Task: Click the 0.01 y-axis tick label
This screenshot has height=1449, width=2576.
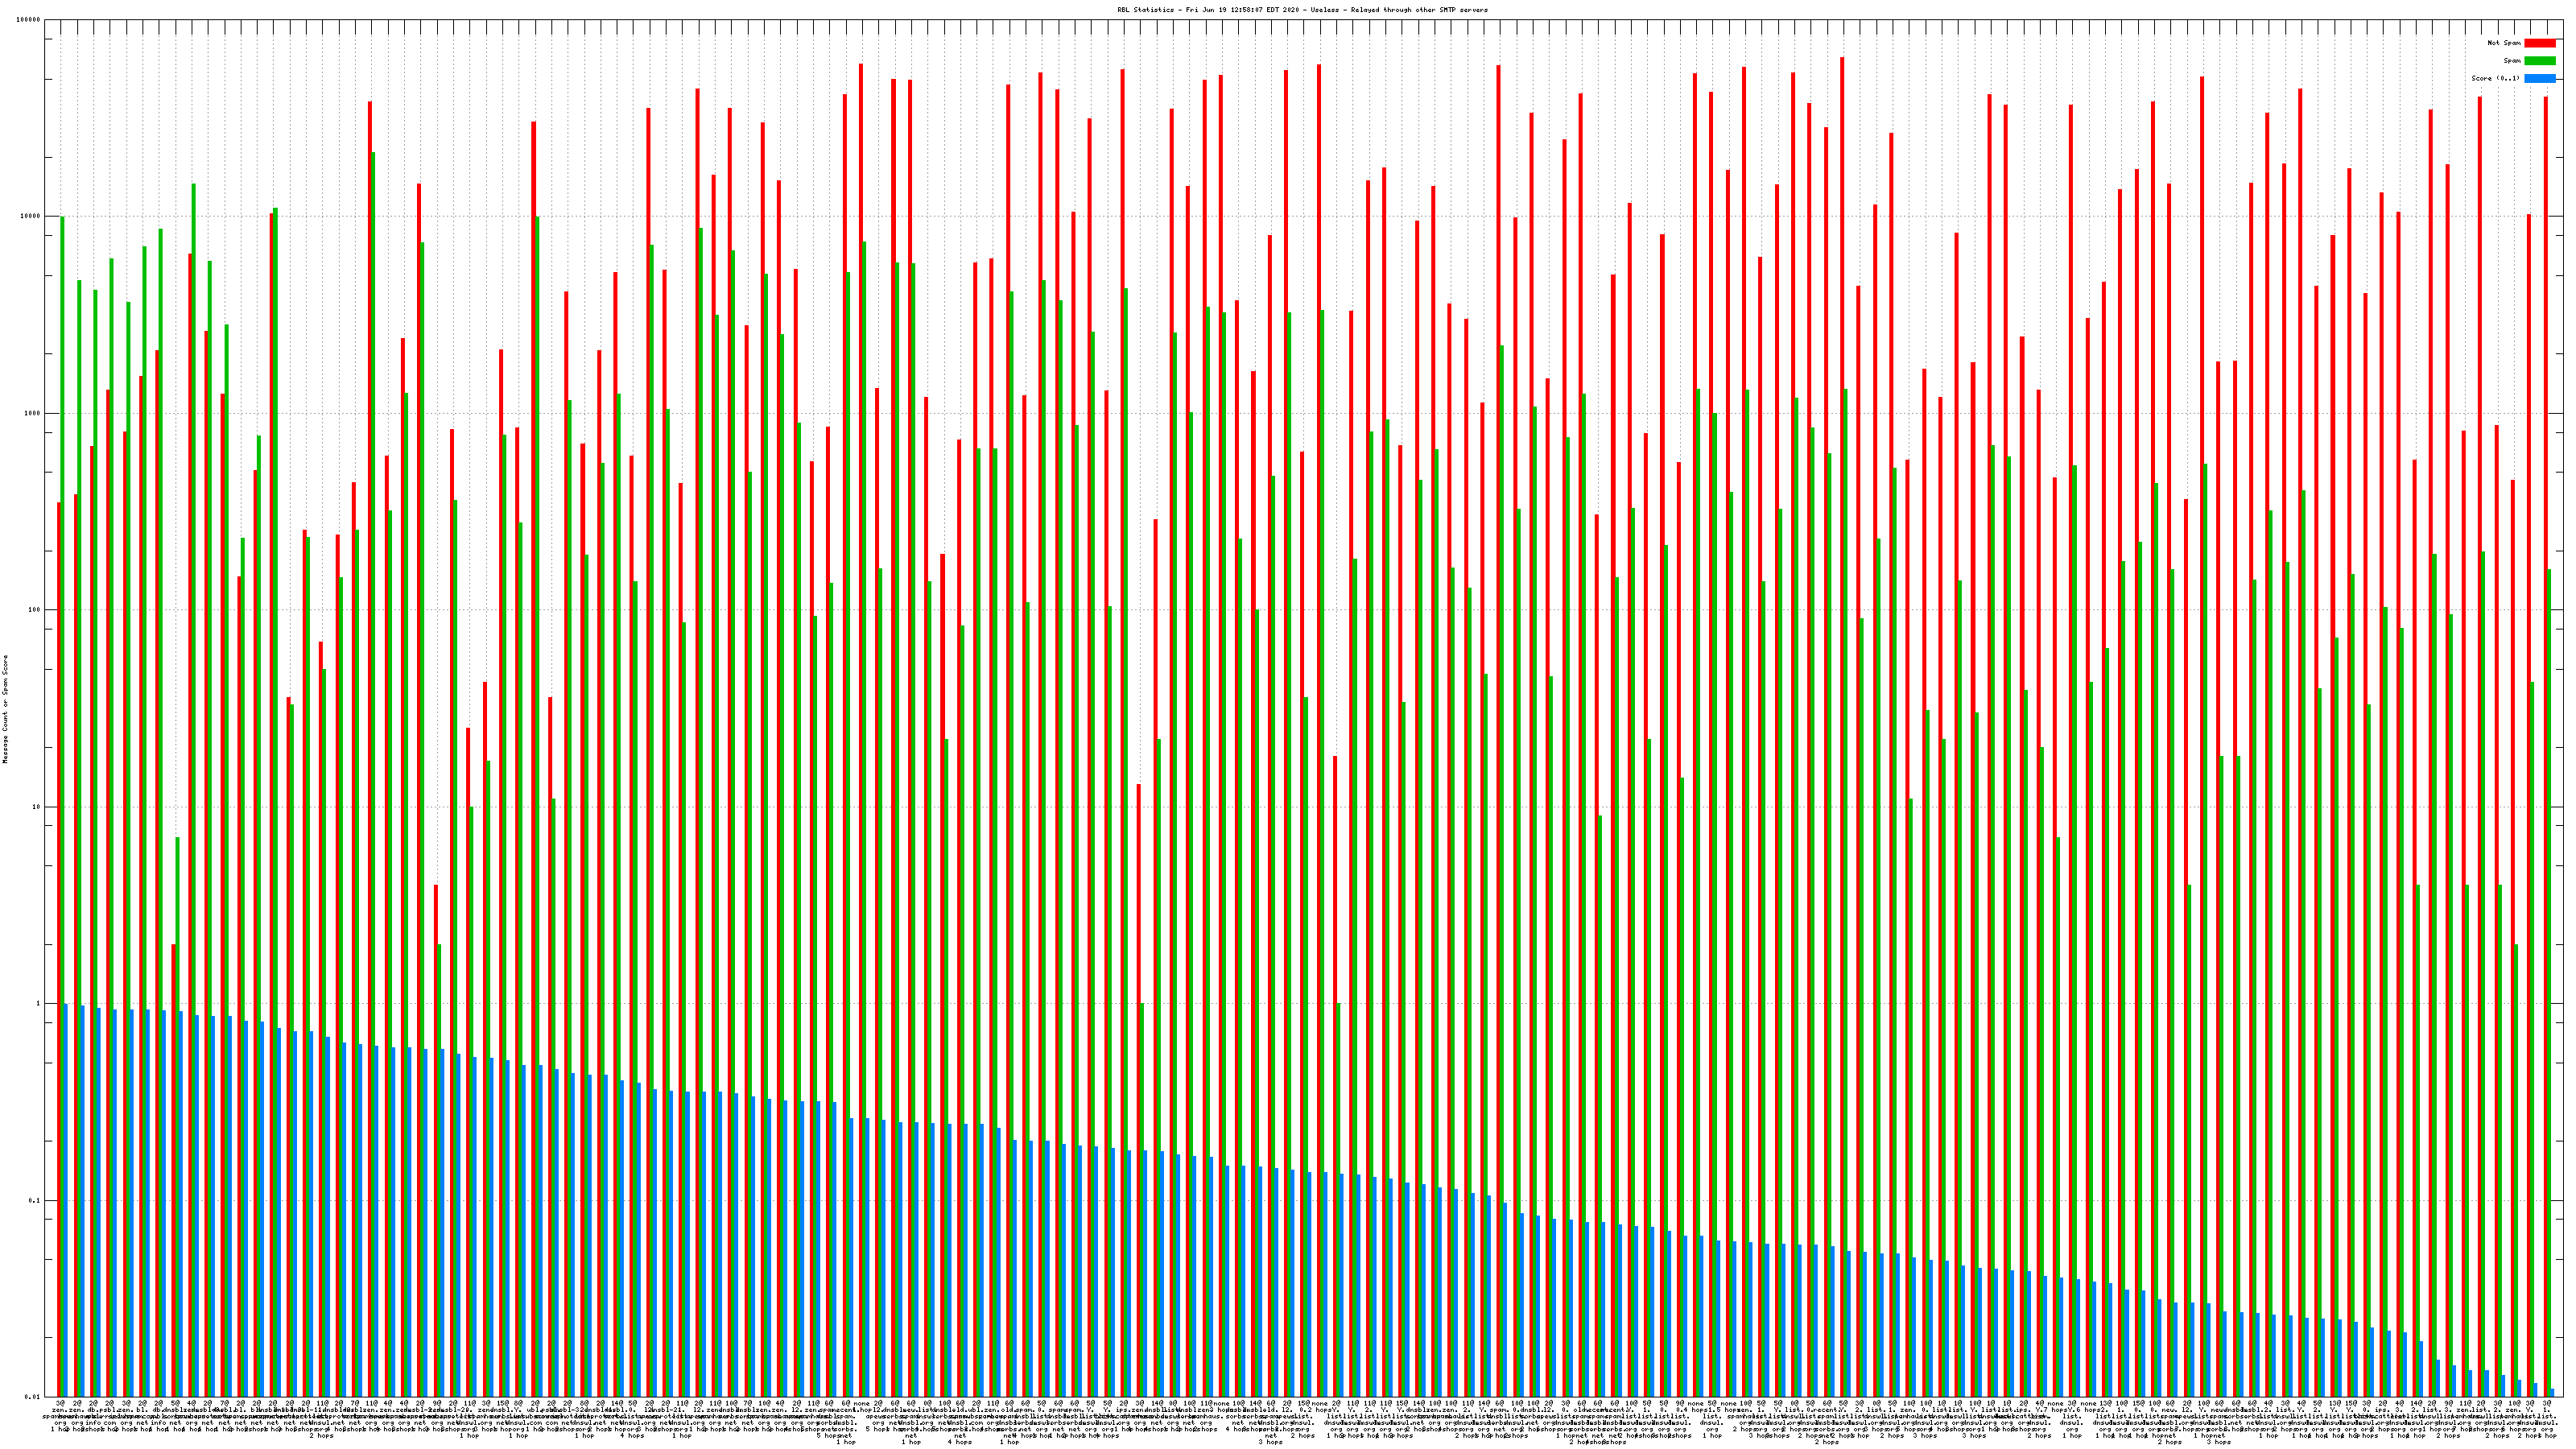Action: pyautogui.click(x=34, y=1397)
